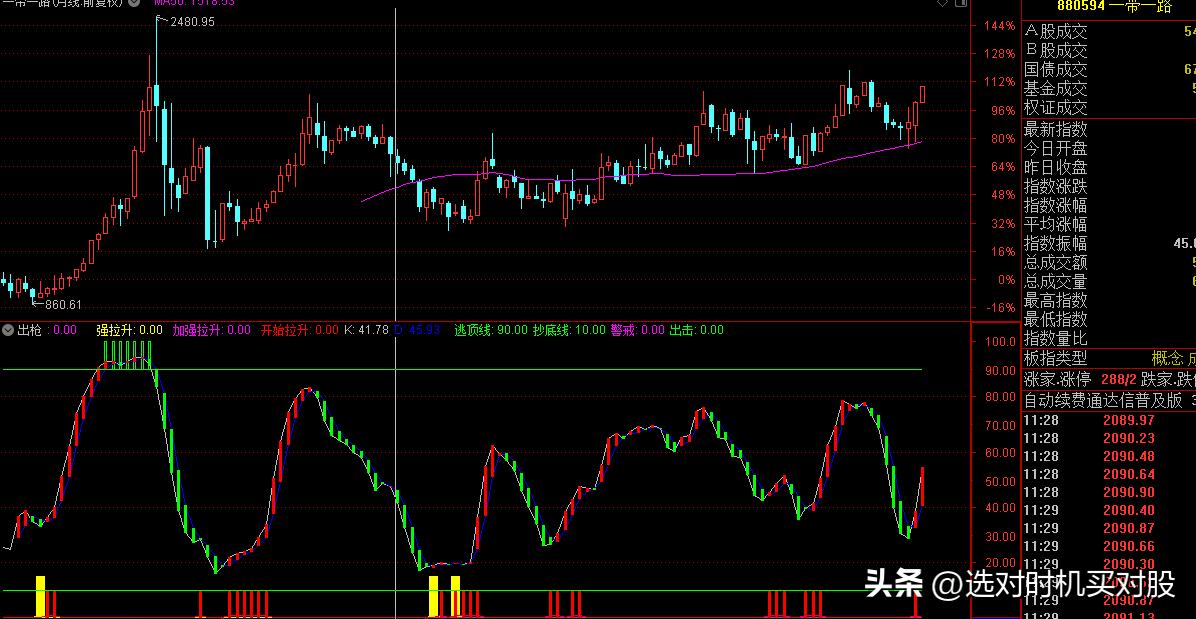
Task: Select the 权证成交 row
Action: pyautogui.click(x=1109, y=107)
